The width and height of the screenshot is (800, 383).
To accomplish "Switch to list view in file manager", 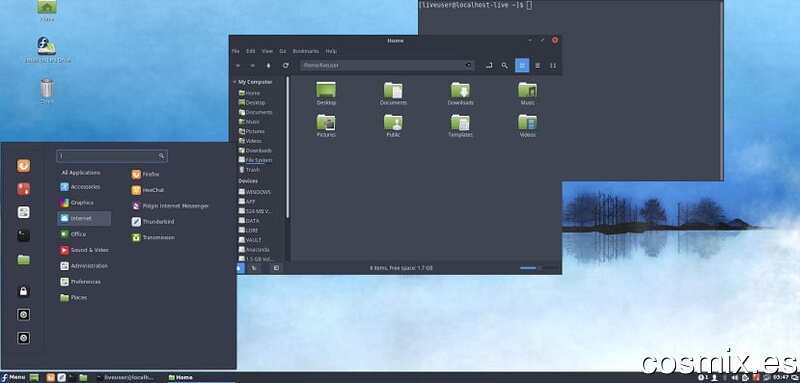I will (537, 65).
